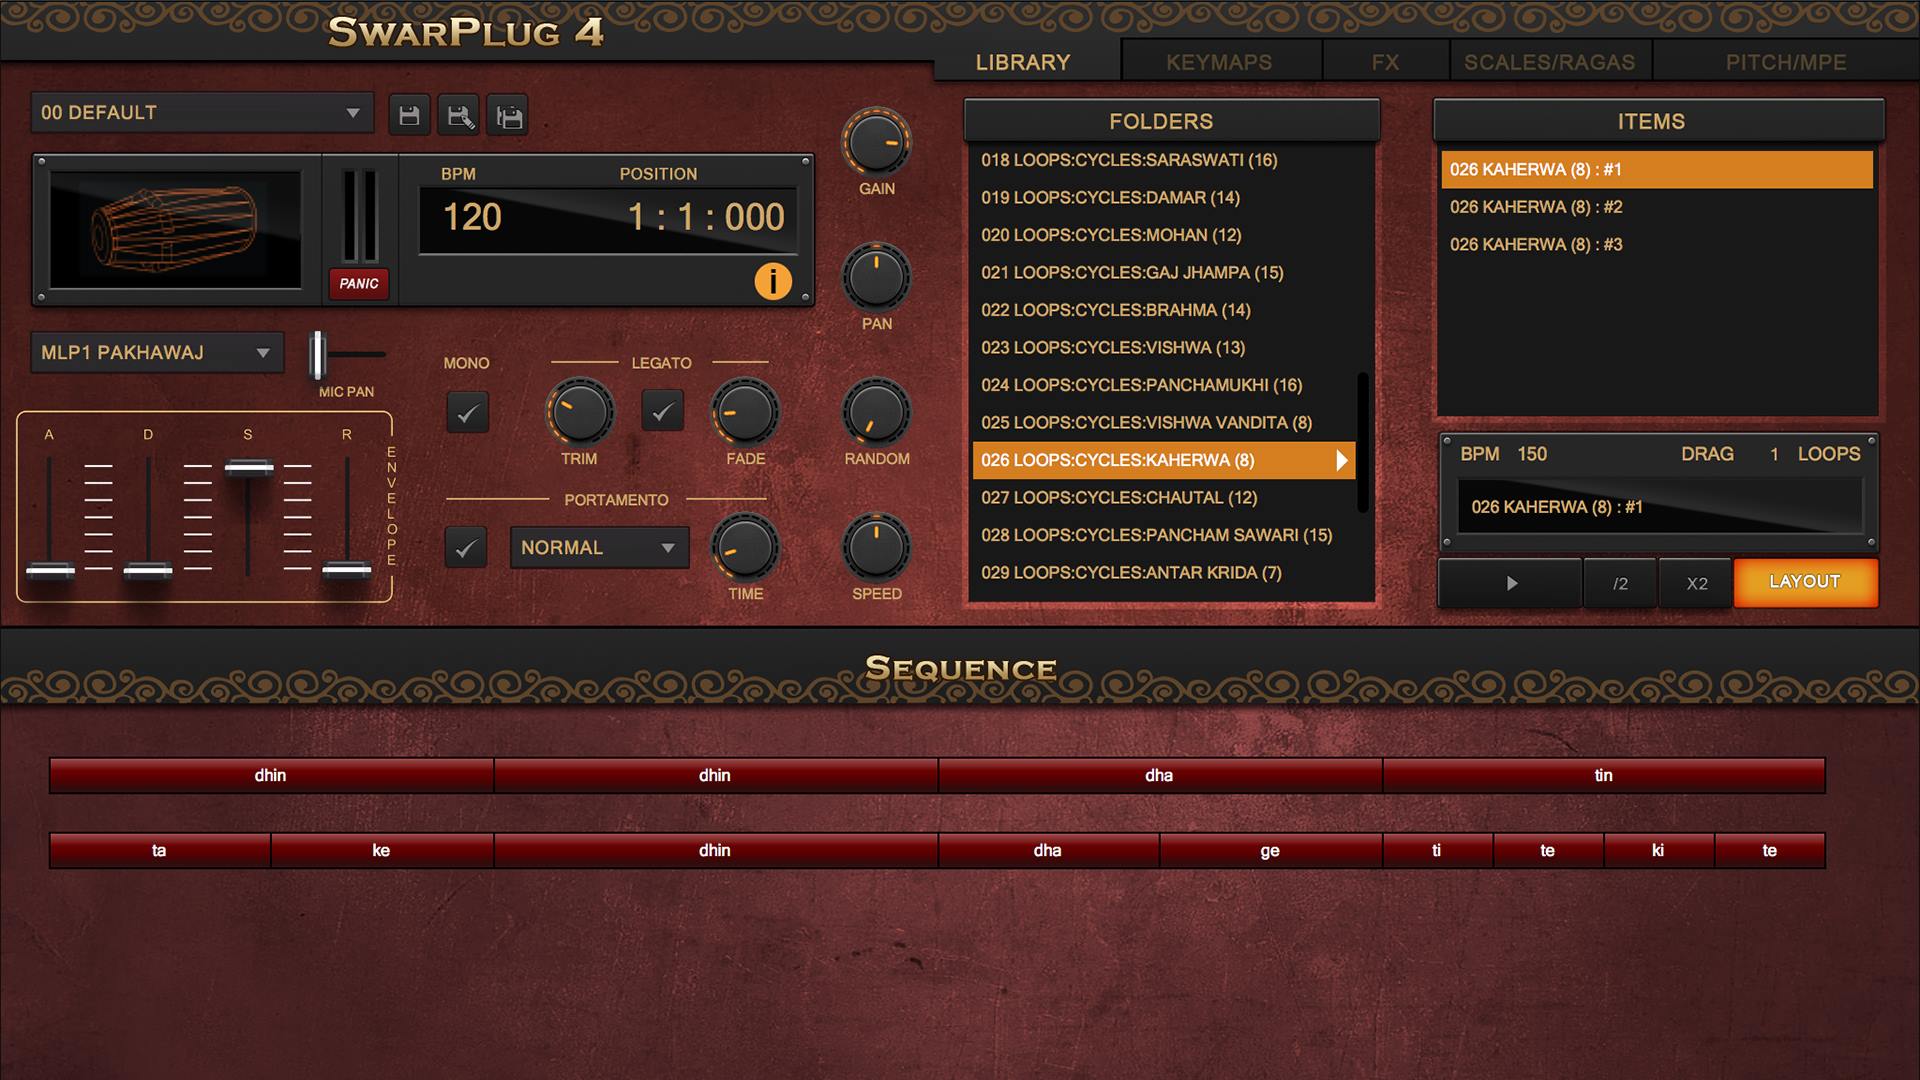The width and height of the screenshot is (1920, 1080).
Task: Click the X2 double-speed button
Action: point(1697,583)
